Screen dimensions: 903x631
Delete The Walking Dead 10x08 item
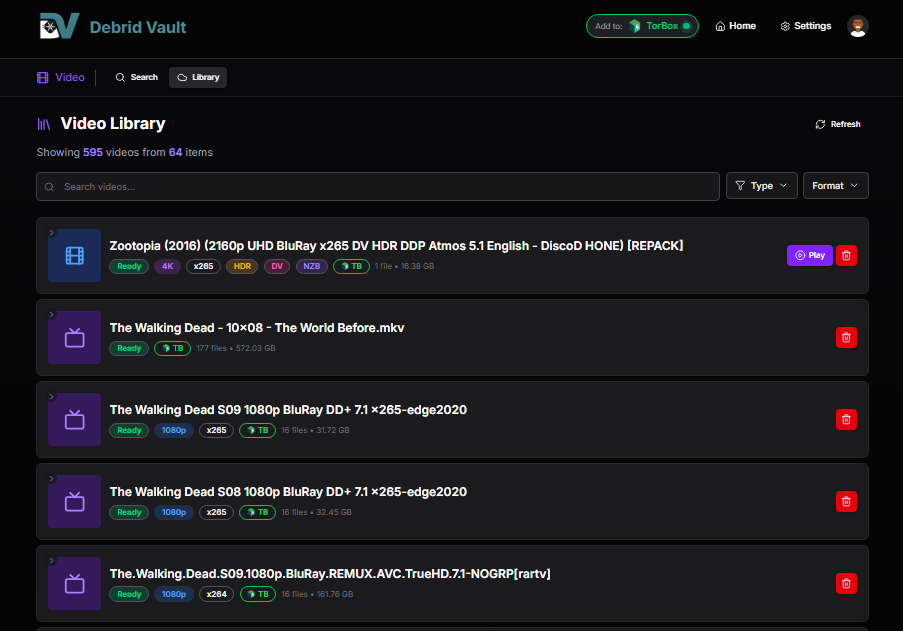846,337
